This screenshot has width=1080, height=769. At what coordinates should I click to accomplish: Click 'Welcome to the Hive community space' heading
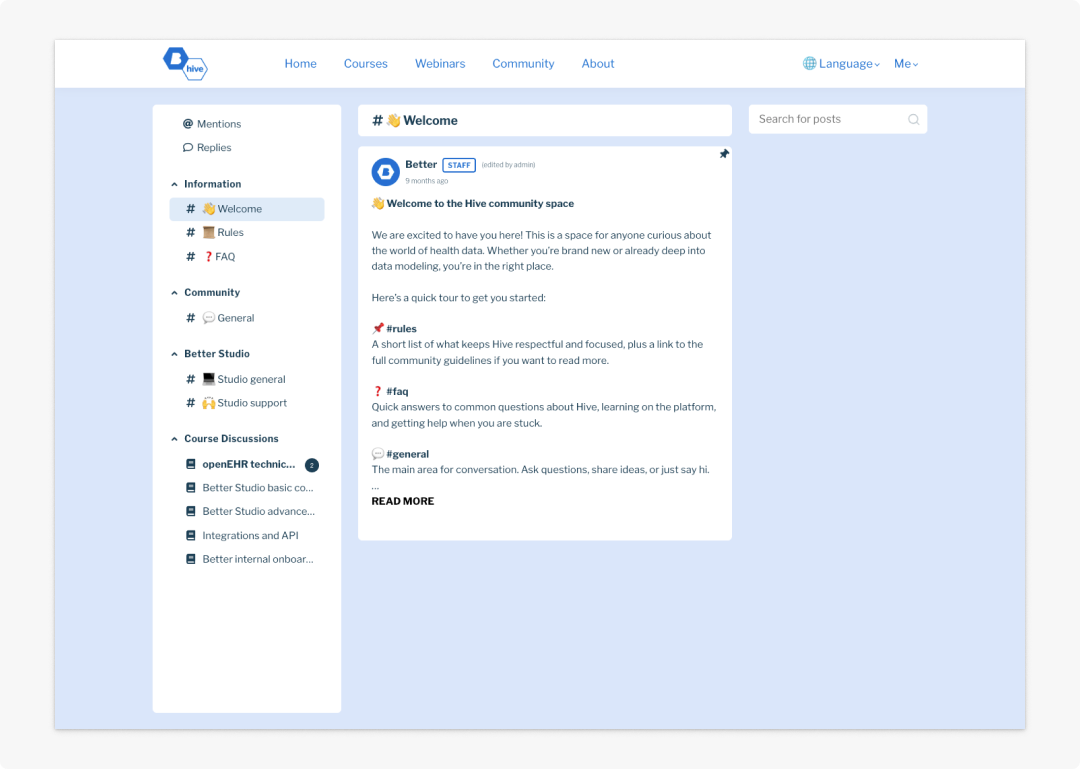(x=480, y=203)
